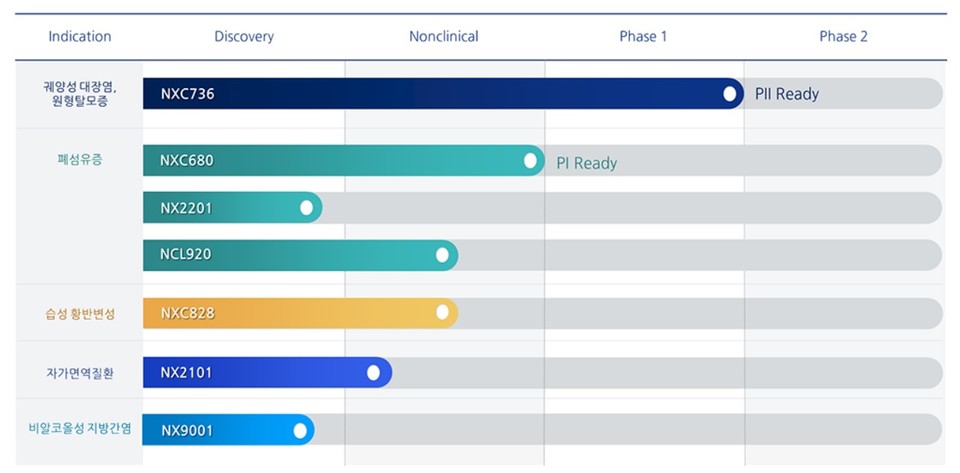This screenshot has width=960, height=473.
Task: Click the Phase 2 column header
Action: 843,37
